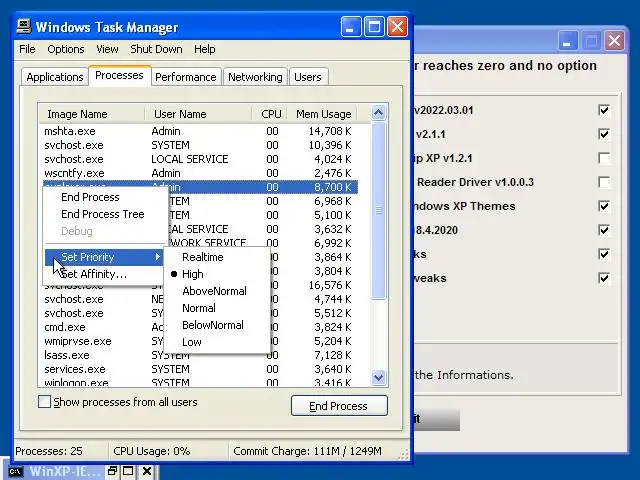Select the wscntfy.exe process row
The width and height of the screenshot is (640, 480).
click(200, 173)
